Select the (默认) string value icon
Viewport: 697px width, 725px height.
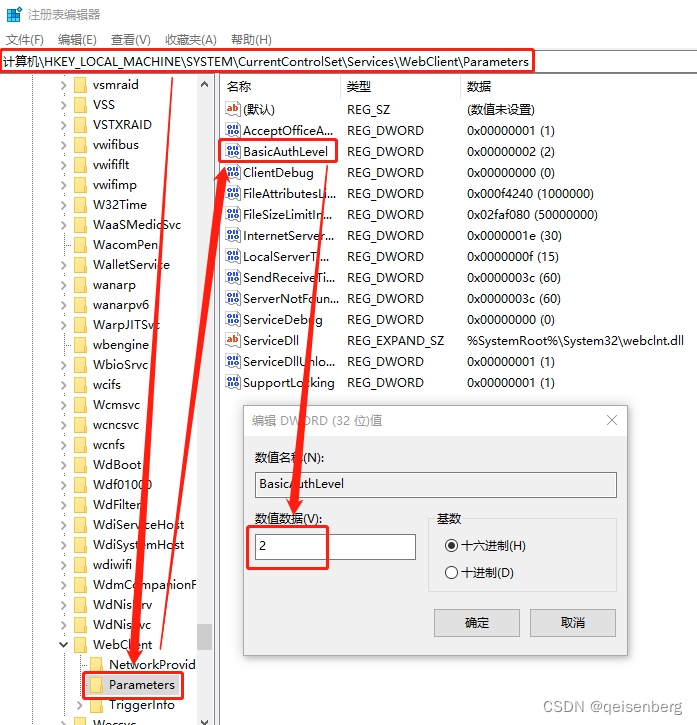[x=233, y=109]
